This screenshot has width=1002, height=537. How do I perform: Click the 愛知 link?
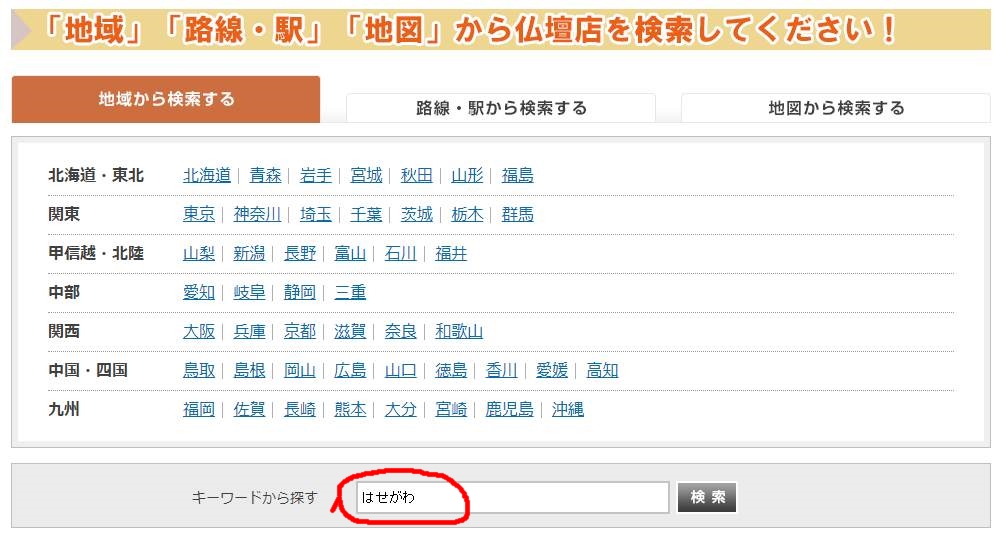(x=198, y=292)
